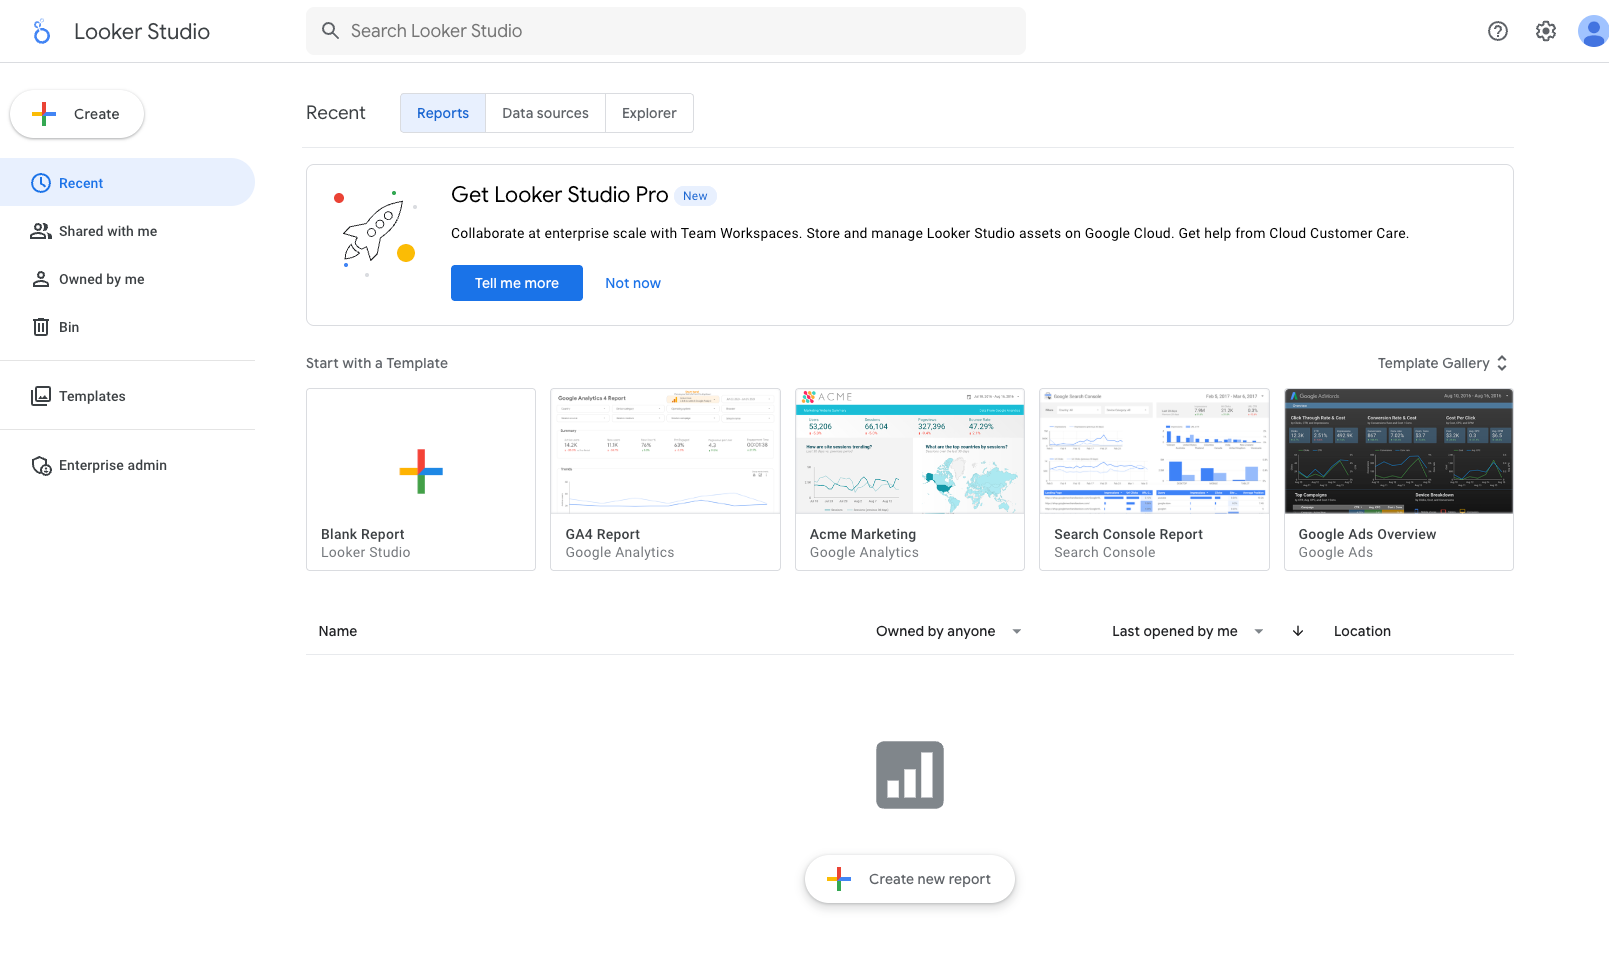Click the plus icon on Blank Report card
The height and width of the screenshot is (953, 1609).
421,471
